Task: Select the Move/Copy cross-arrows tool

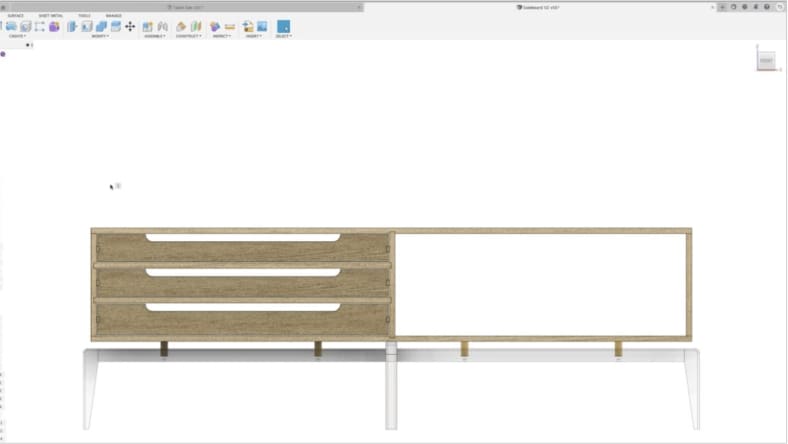Action: pos(130,27)
